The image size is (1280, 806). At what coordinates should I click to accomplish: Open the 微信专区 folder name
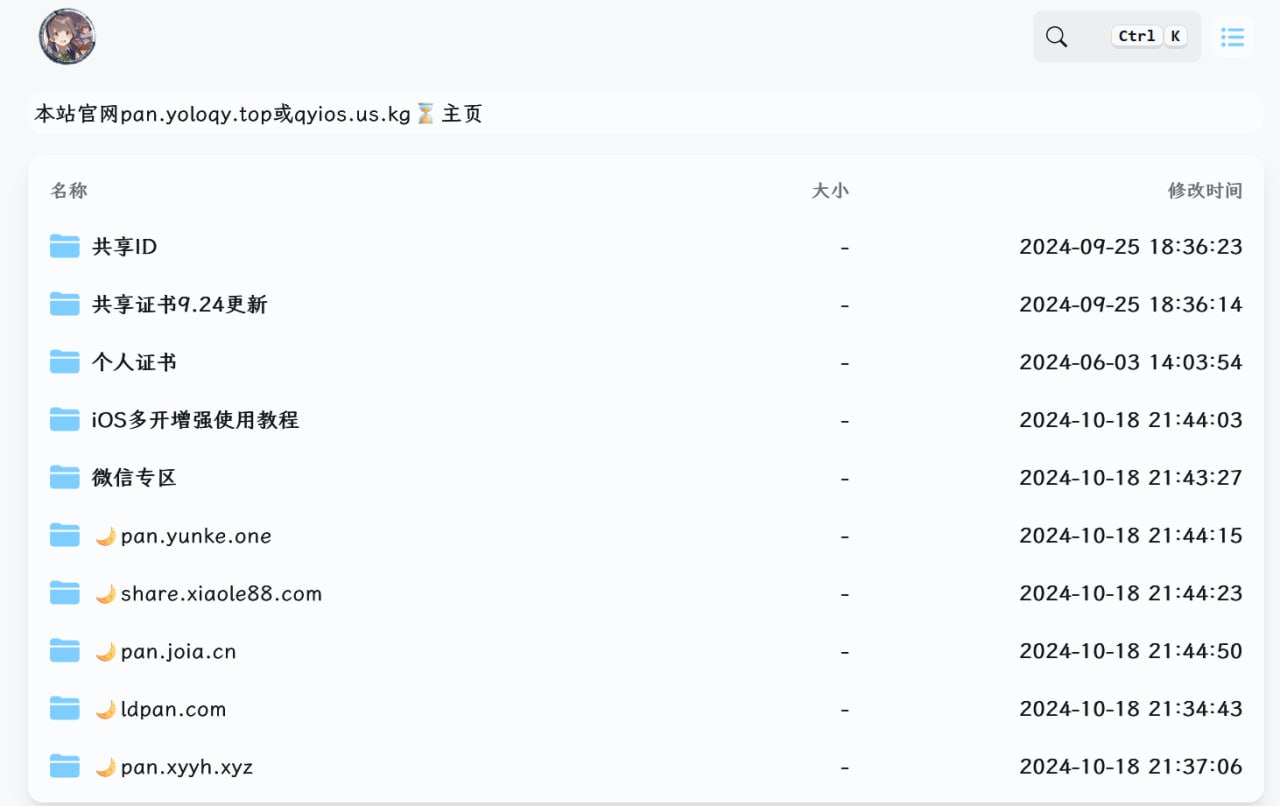[x=134, y=478]
